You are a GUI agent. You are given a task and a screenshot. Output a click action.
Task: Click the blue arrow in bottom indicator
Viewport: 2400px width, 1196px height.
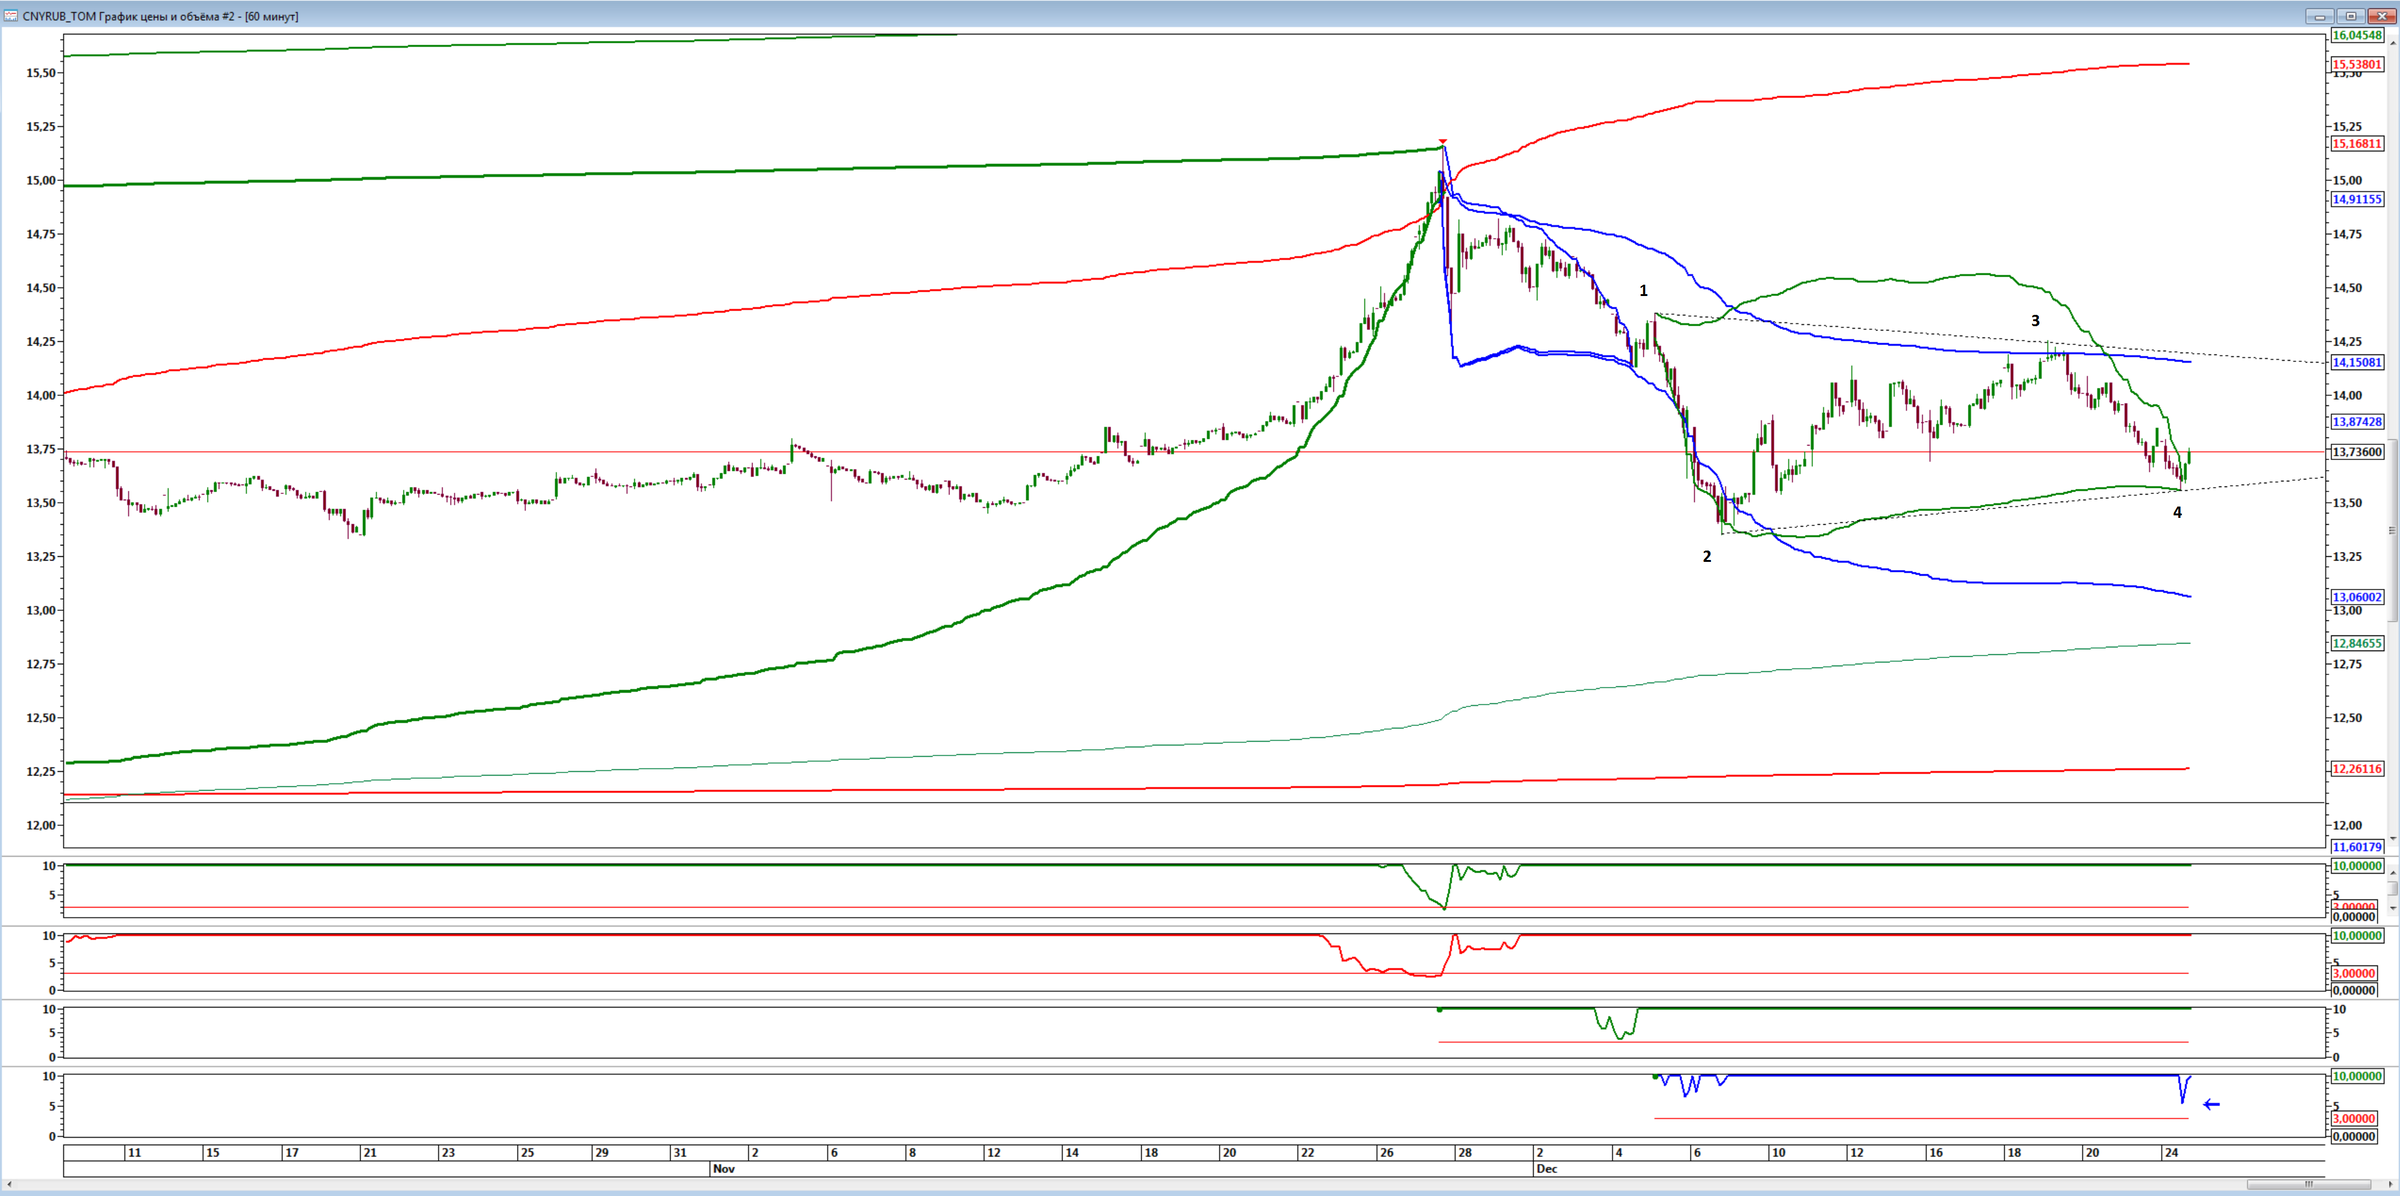(2211, 1104)
